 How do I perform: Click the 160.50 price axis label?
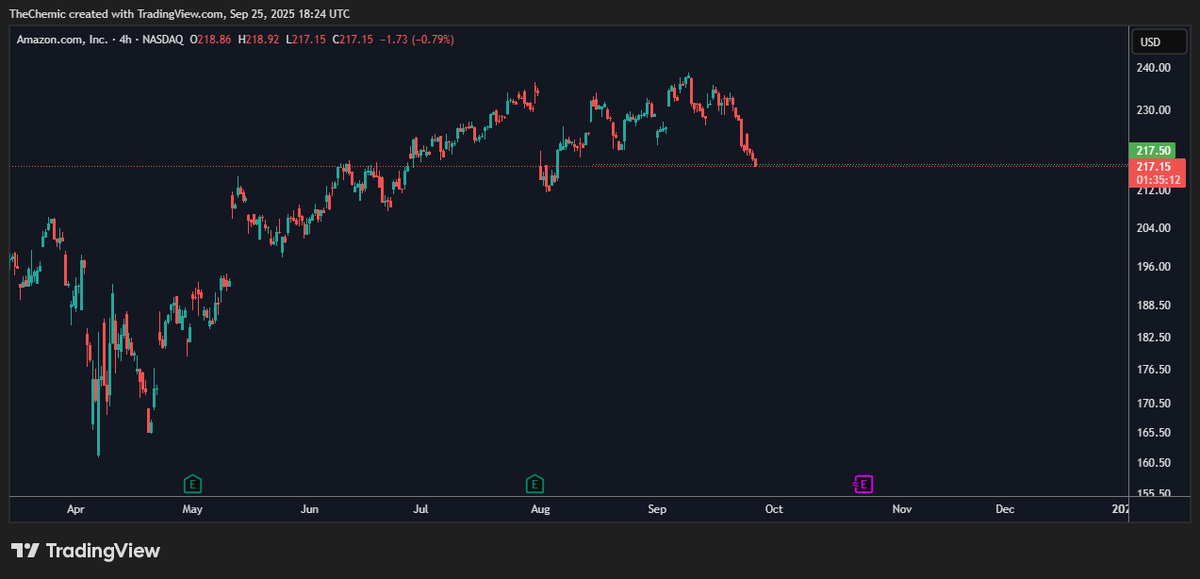[x=1154, y=462]
